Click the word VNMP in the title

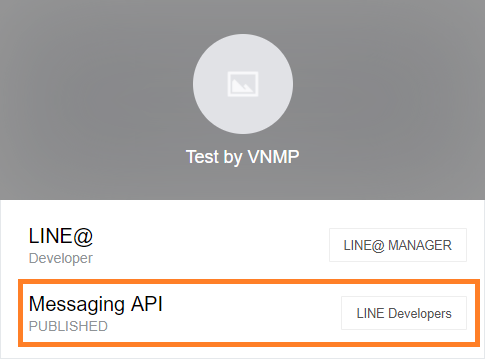(x=274, y=156)
